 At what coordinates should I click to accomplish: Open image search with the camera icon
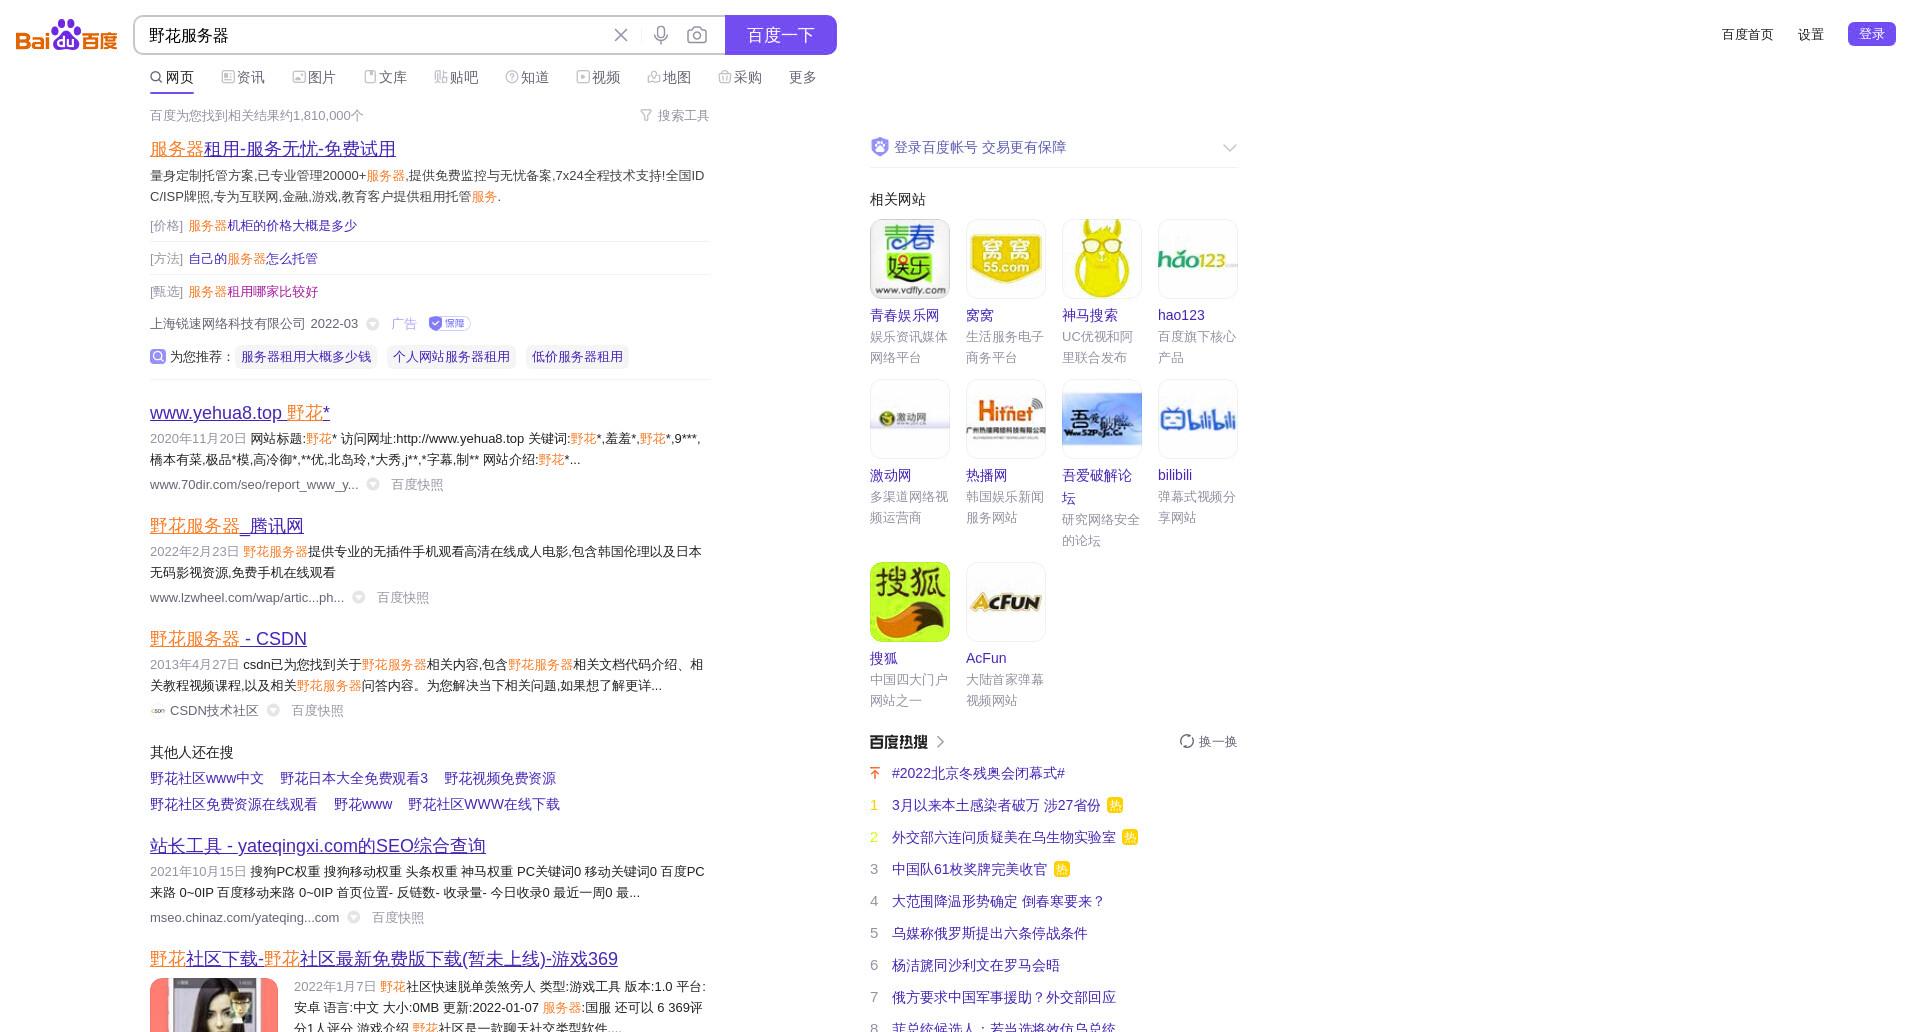(697, 35)
